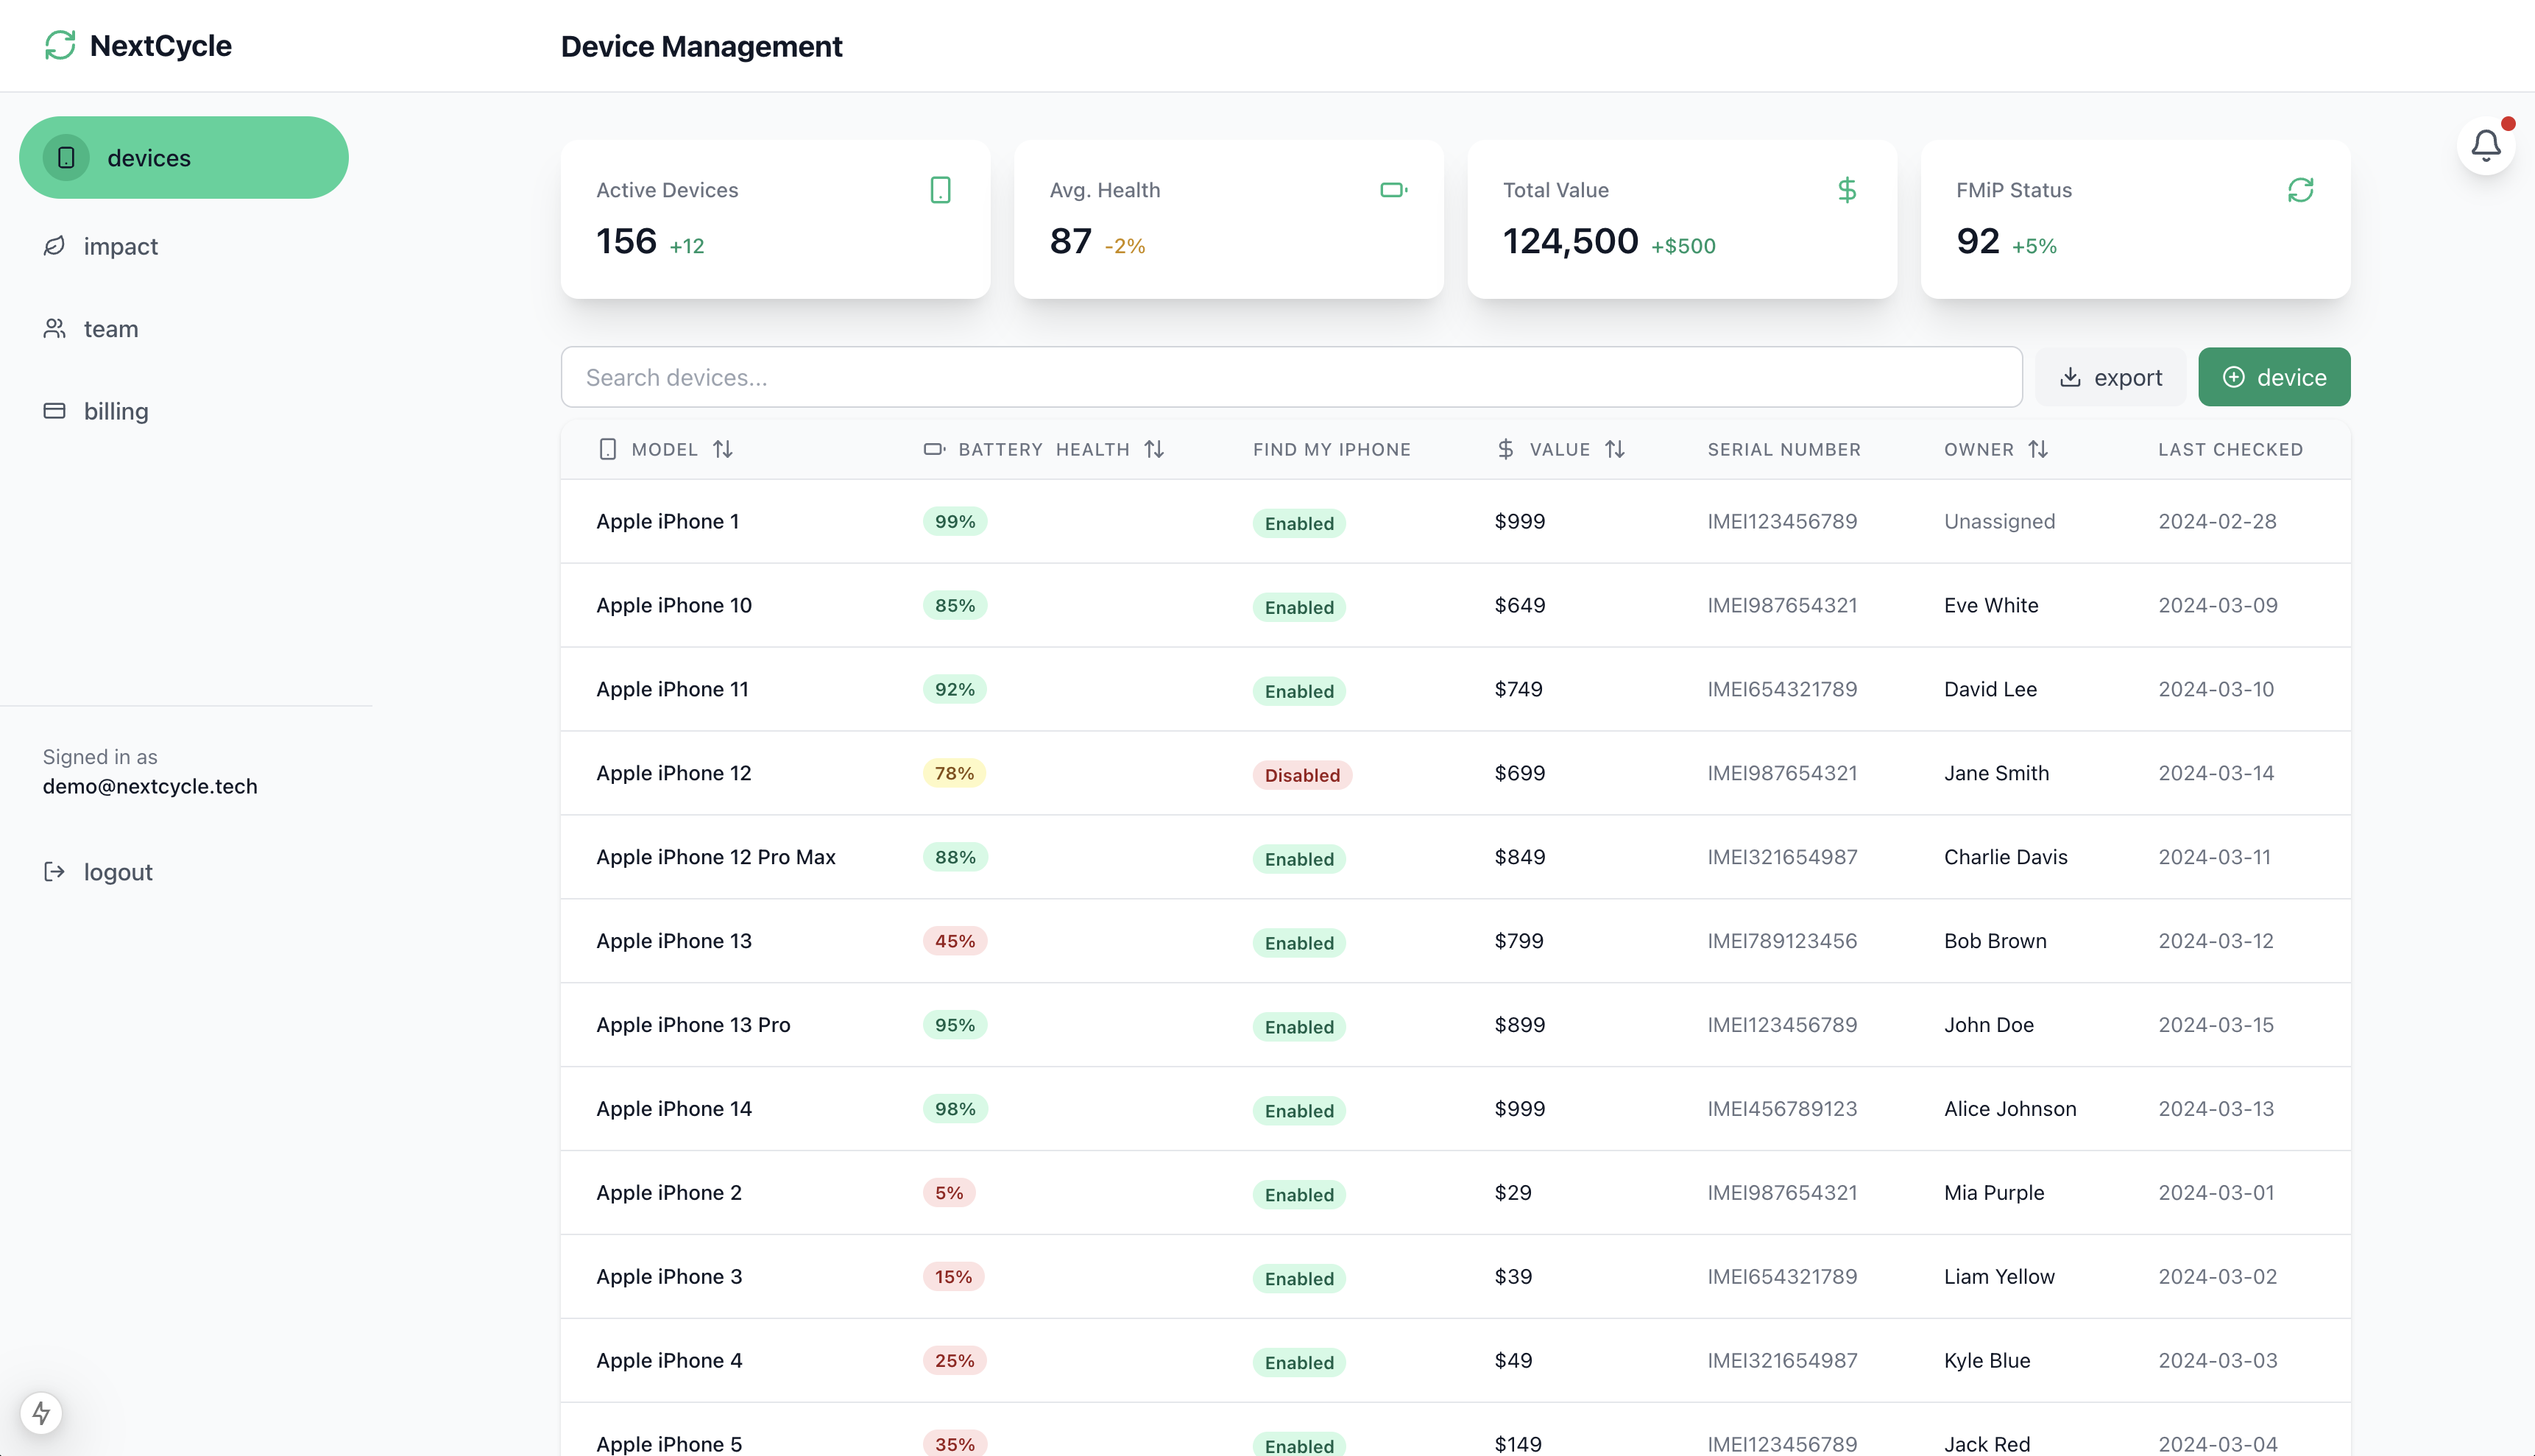Click the battery icon in Battery Health header
2535x1456 pixels.
(x=934, y=449)
